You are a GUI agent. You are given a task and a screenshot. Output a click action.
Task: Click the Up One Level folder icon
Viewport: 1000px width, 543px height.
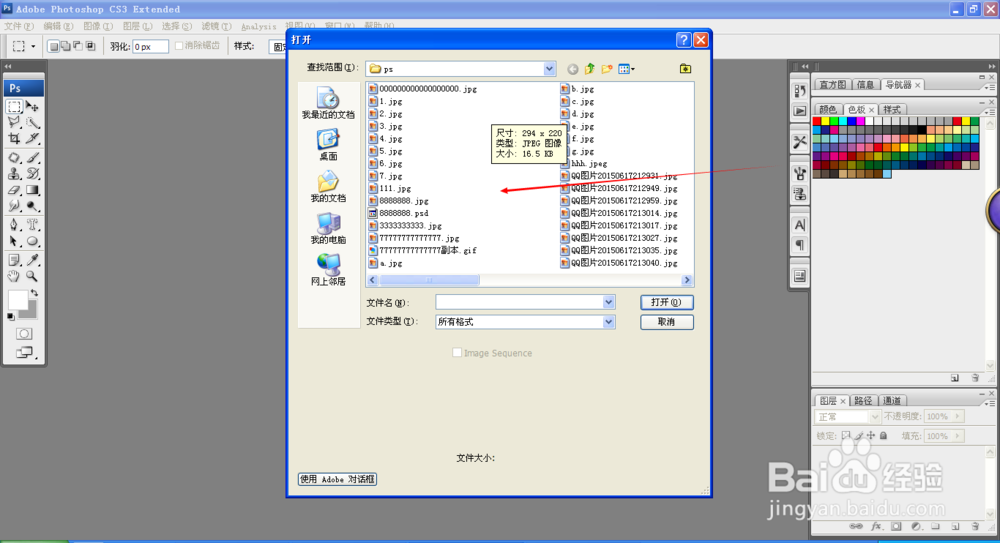590,68
